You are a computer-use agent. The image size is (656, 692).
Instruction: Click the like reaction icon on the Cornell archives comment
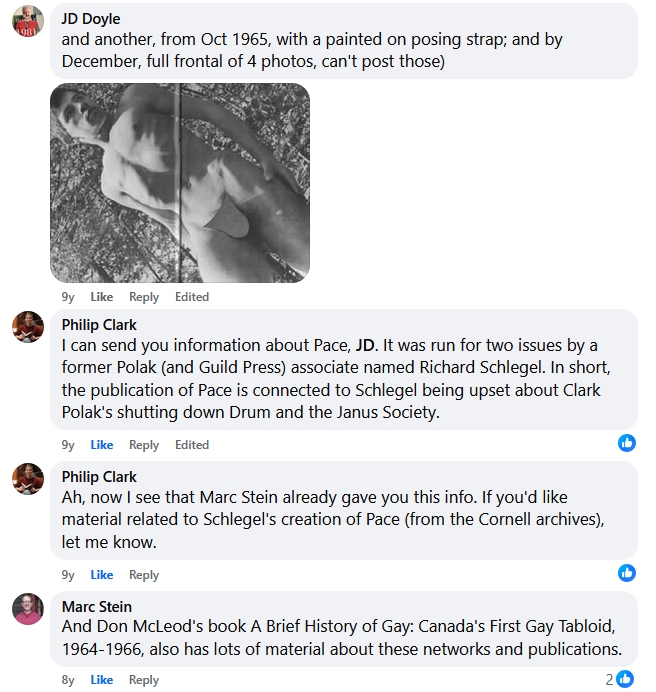pyautogui.click(x=627, y=572)
